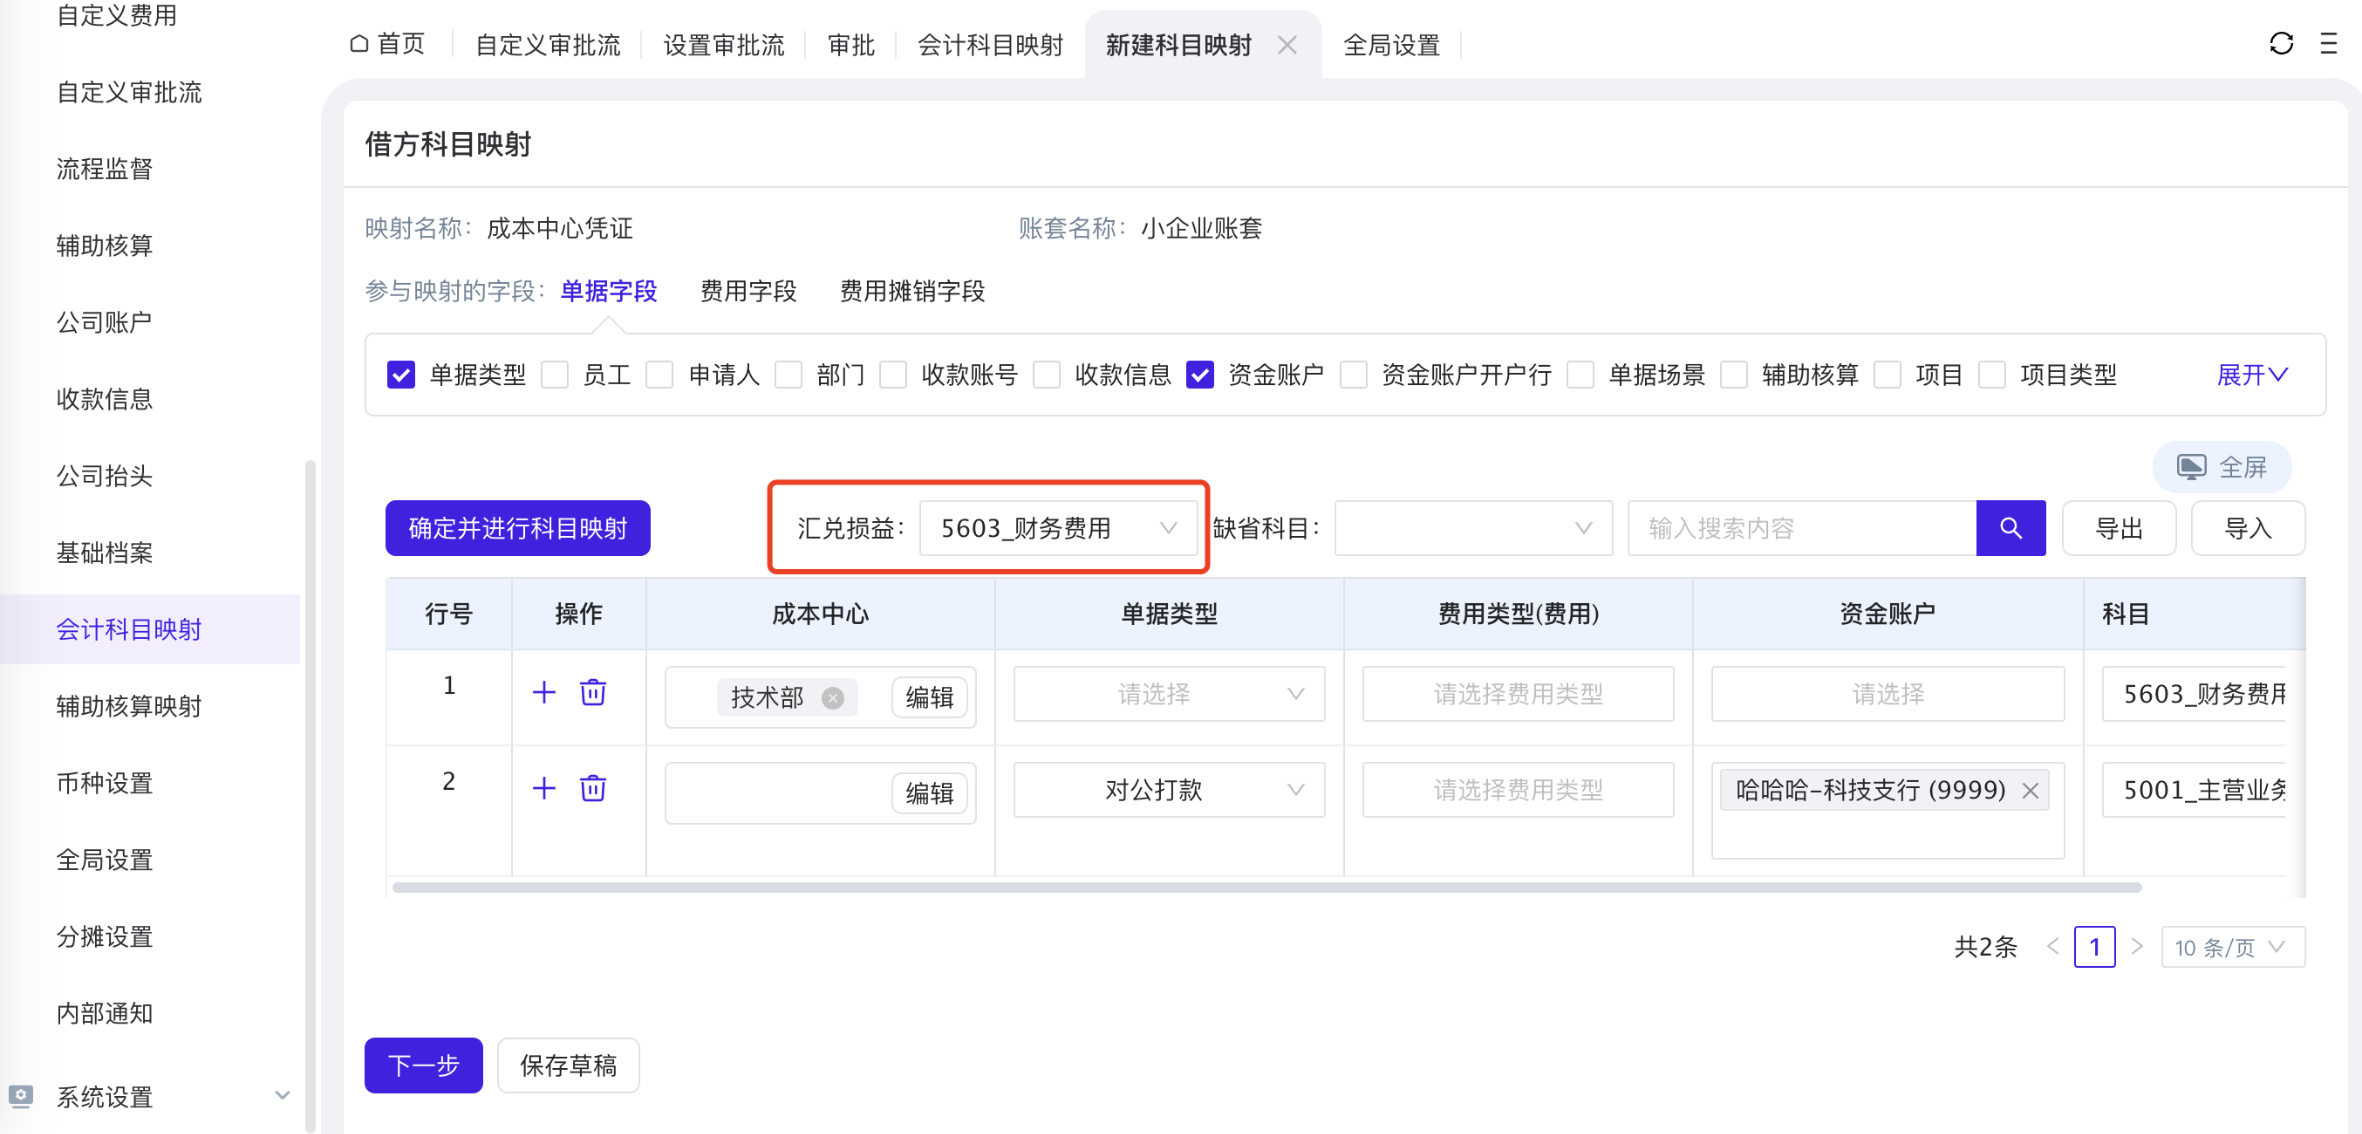
Task: Open the 全局设置 tab in the top bar
Action: [1391, 45]
